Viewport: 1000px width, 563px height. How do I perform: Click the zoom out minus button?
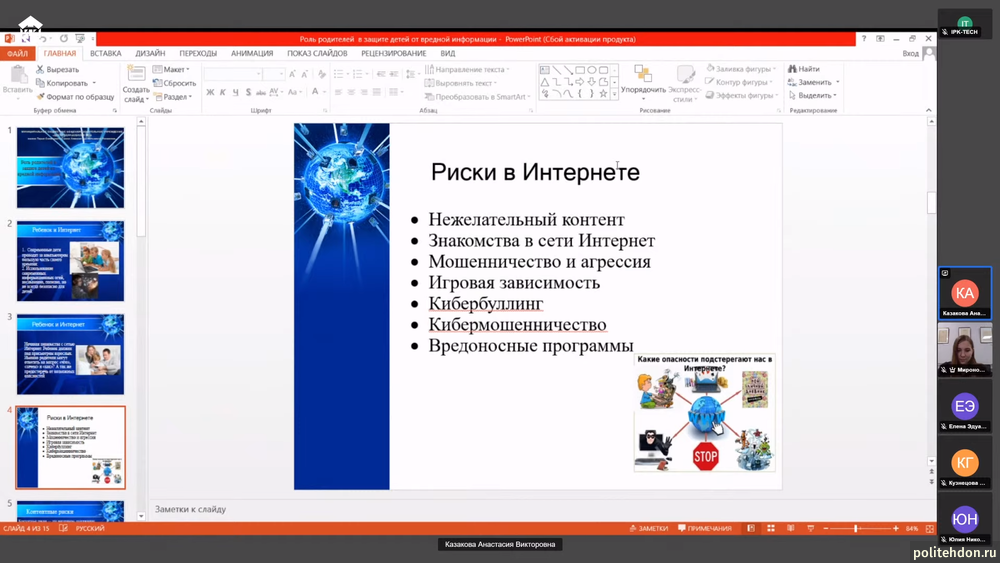point(826,529)
